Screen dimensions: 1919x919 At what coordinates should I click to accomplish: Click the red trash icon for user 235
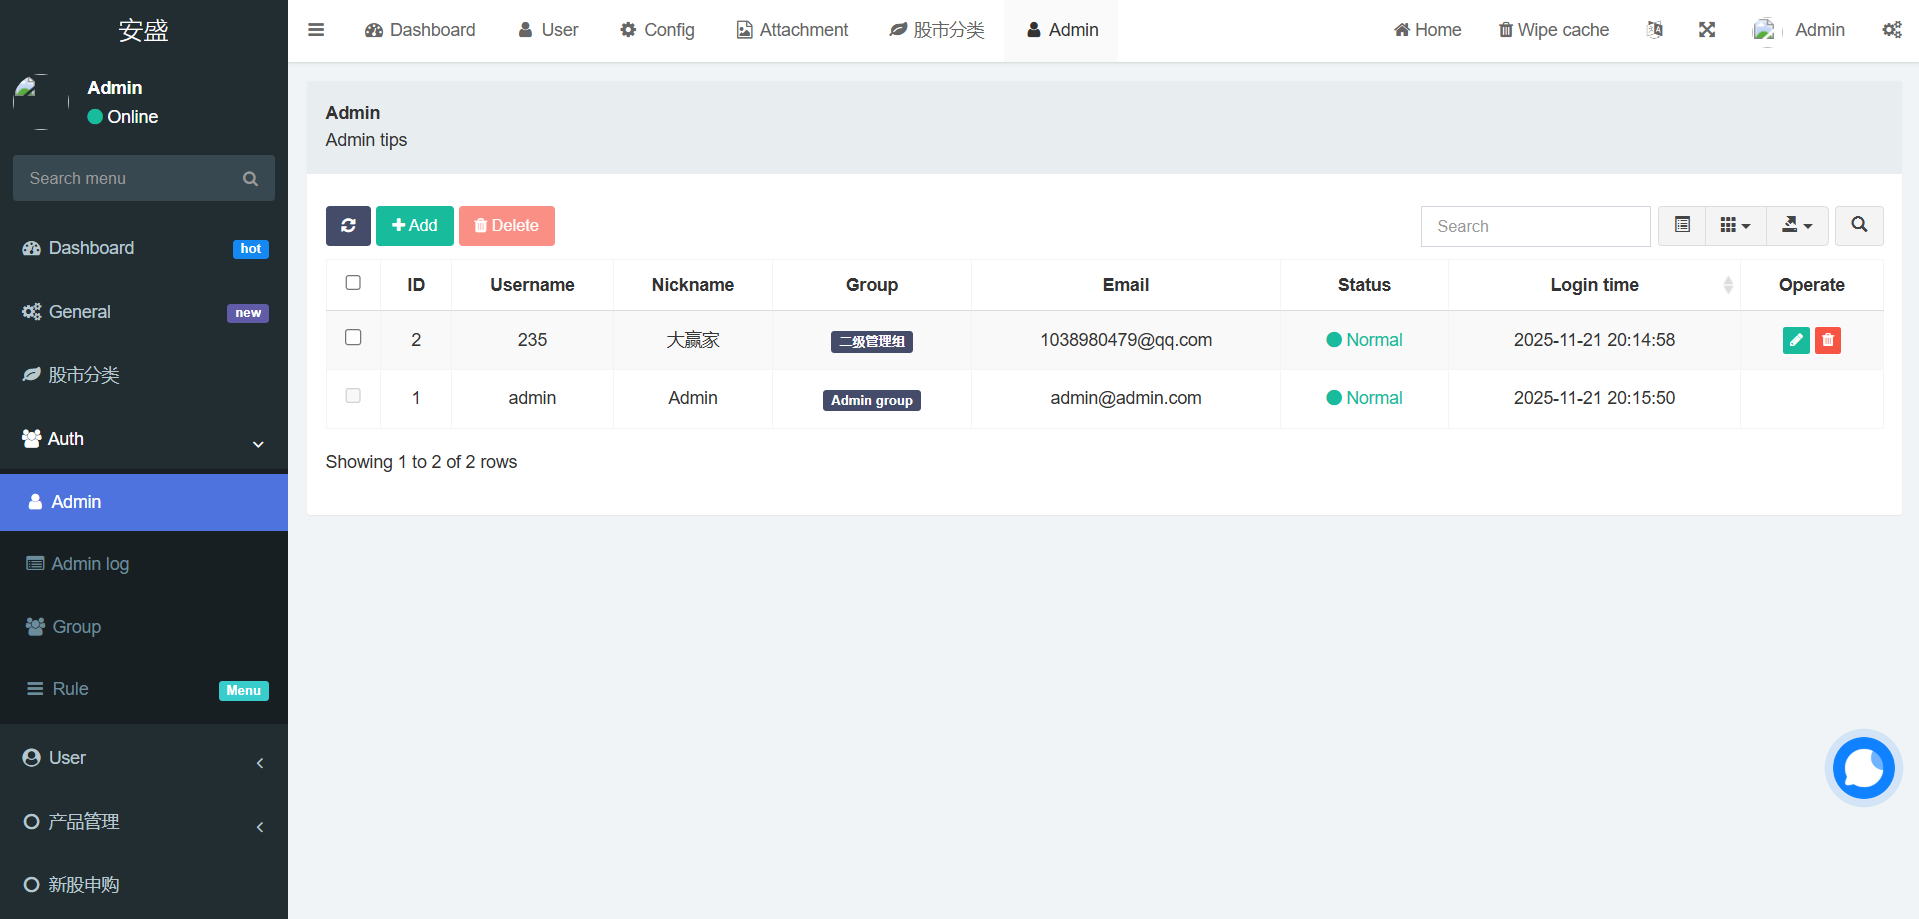(1828, 340)
